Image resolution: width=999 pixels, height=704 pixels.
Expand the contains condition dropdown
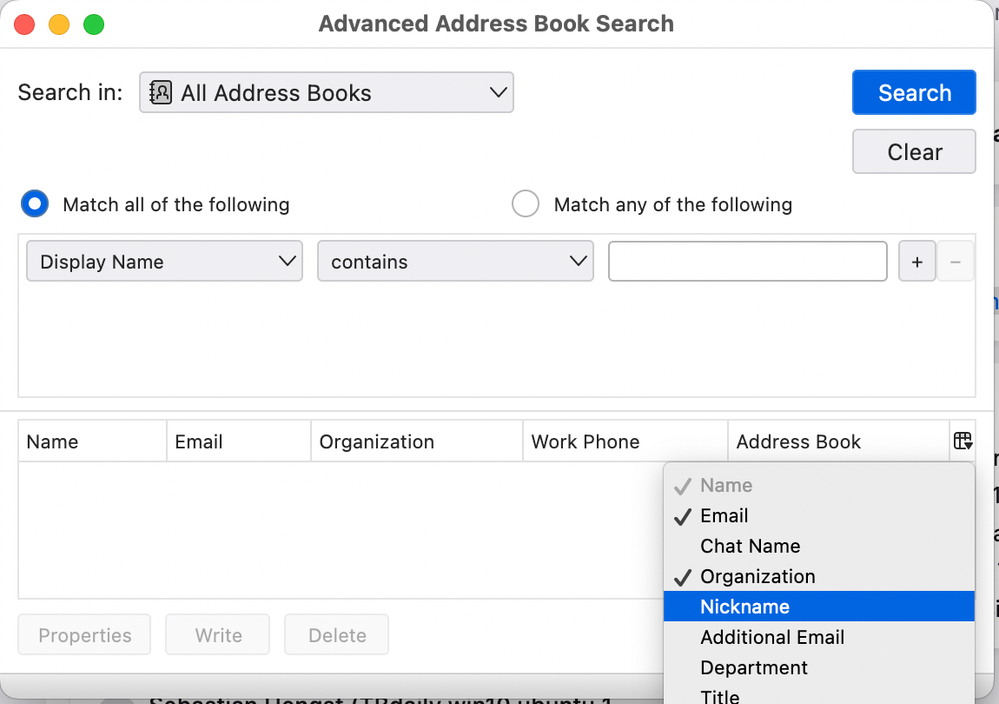pyautogui.click(x=455, y=262)
